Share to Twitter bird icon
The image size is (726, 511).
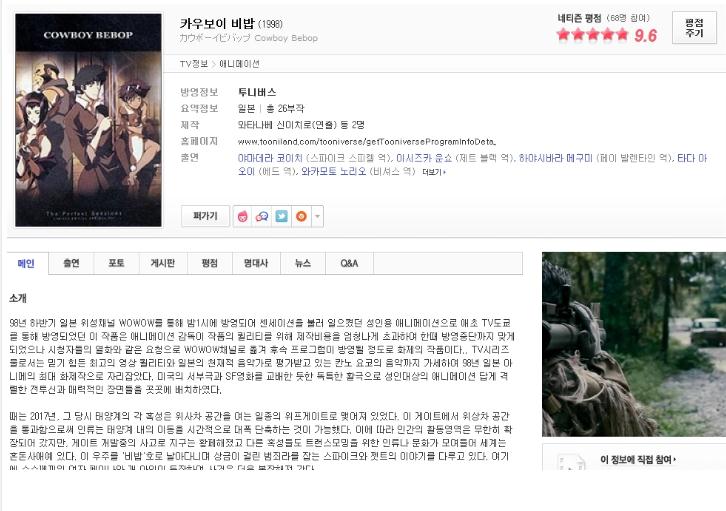tap(282, 216)
